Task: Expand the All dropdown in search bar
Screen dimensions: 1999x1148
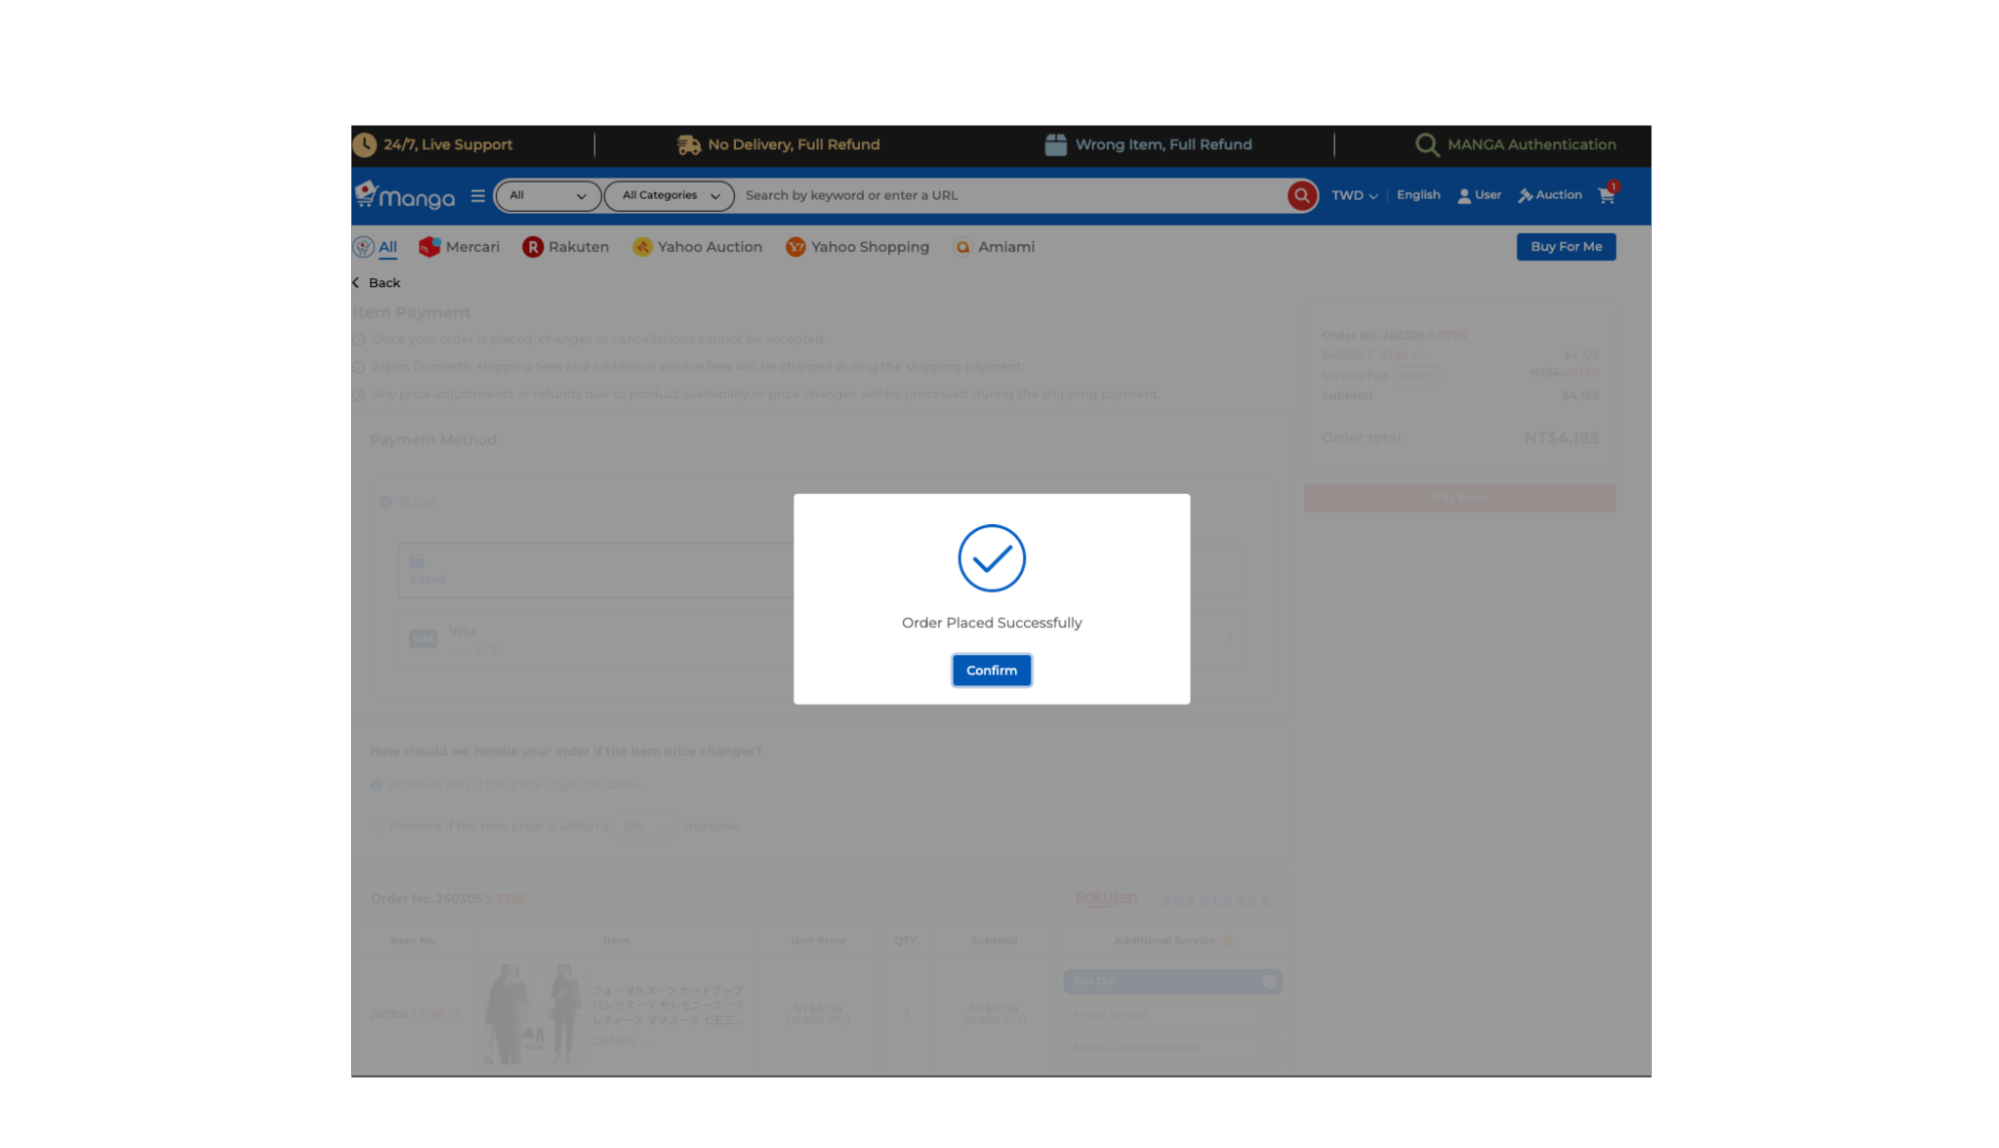Action: (x=548, y=196)
